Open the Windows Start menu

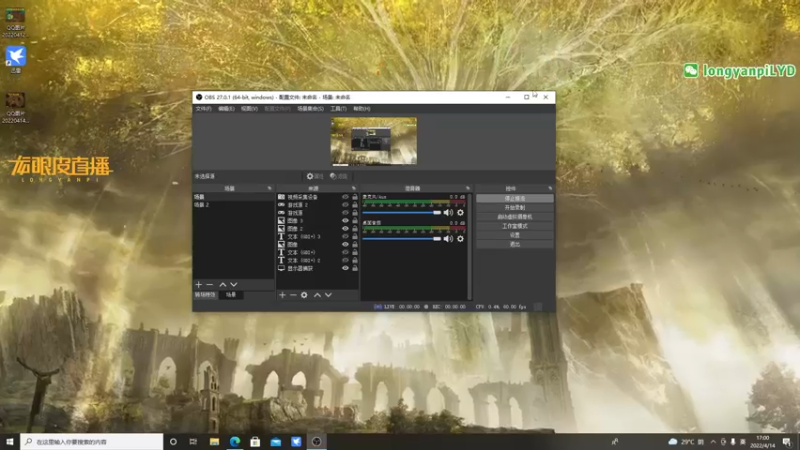[10, 442]
